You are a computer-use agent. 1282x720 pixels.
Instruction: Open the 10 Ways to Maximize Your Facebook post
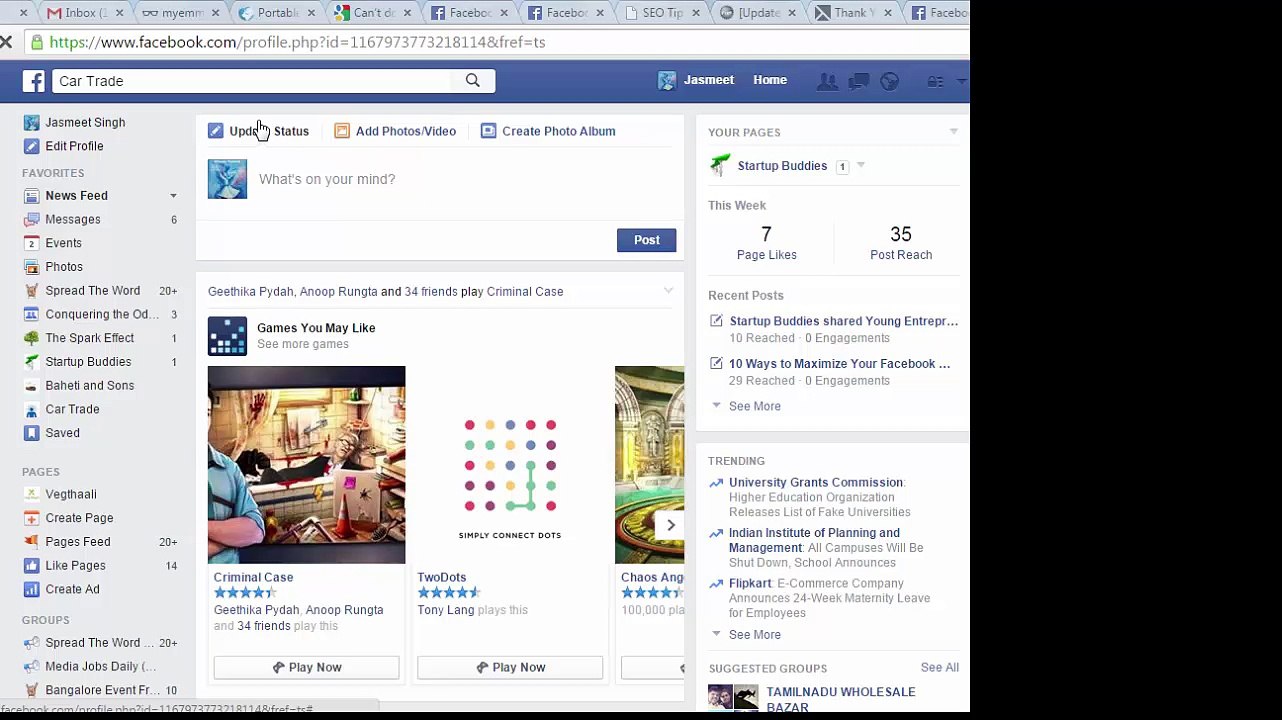(x=840, y=364)
